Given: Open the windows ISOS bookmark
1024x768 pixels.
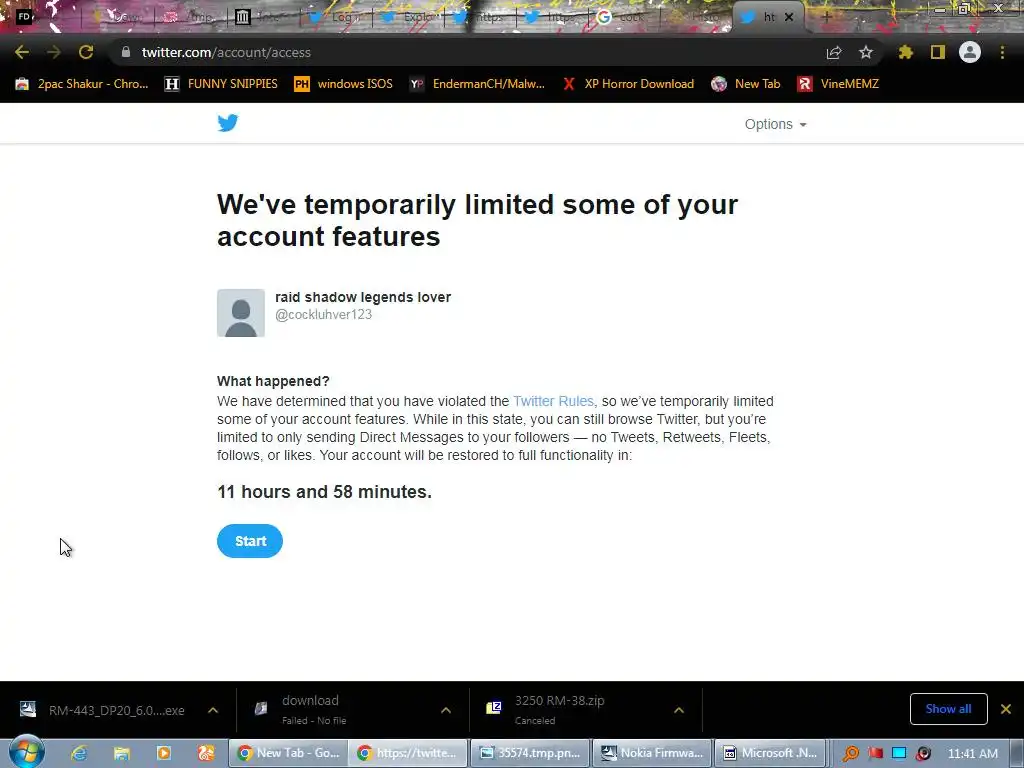Looking at the screenshot, I should pos(344,84).
